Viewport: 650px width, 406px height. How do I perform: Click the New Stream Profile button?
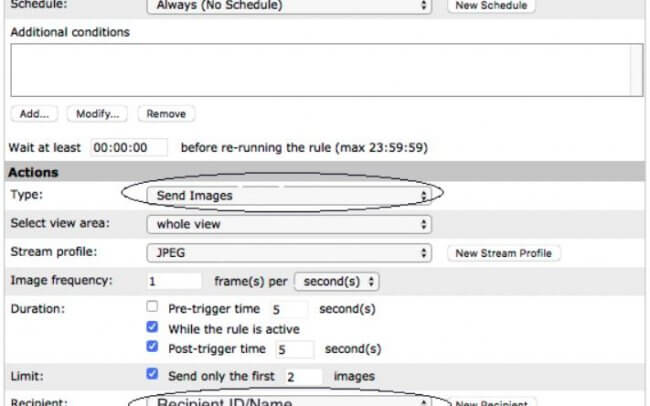[504, 253]
